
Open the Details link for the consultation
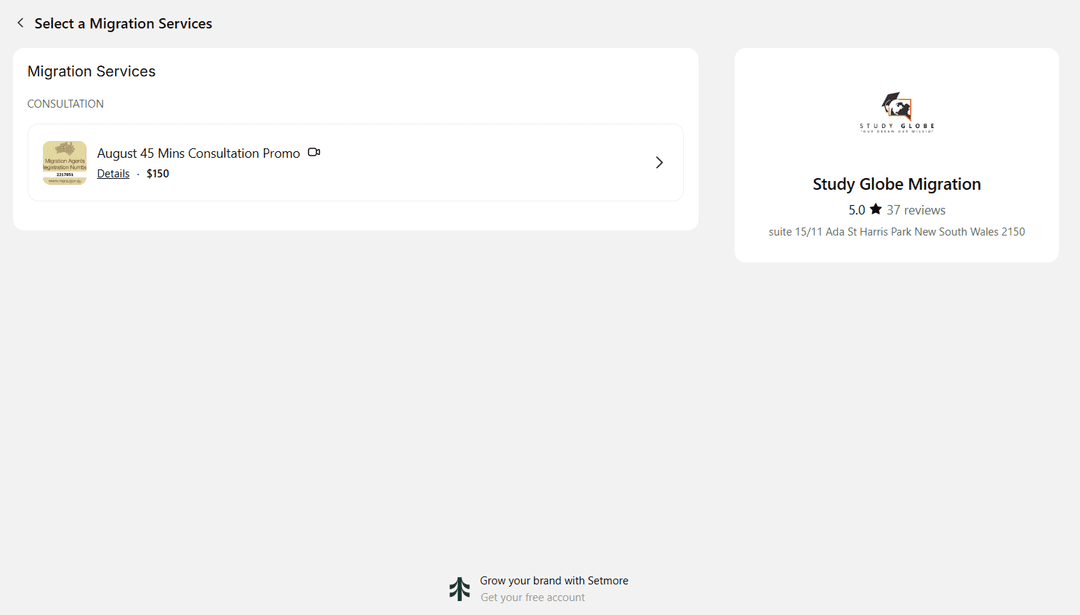coord(113,174)
